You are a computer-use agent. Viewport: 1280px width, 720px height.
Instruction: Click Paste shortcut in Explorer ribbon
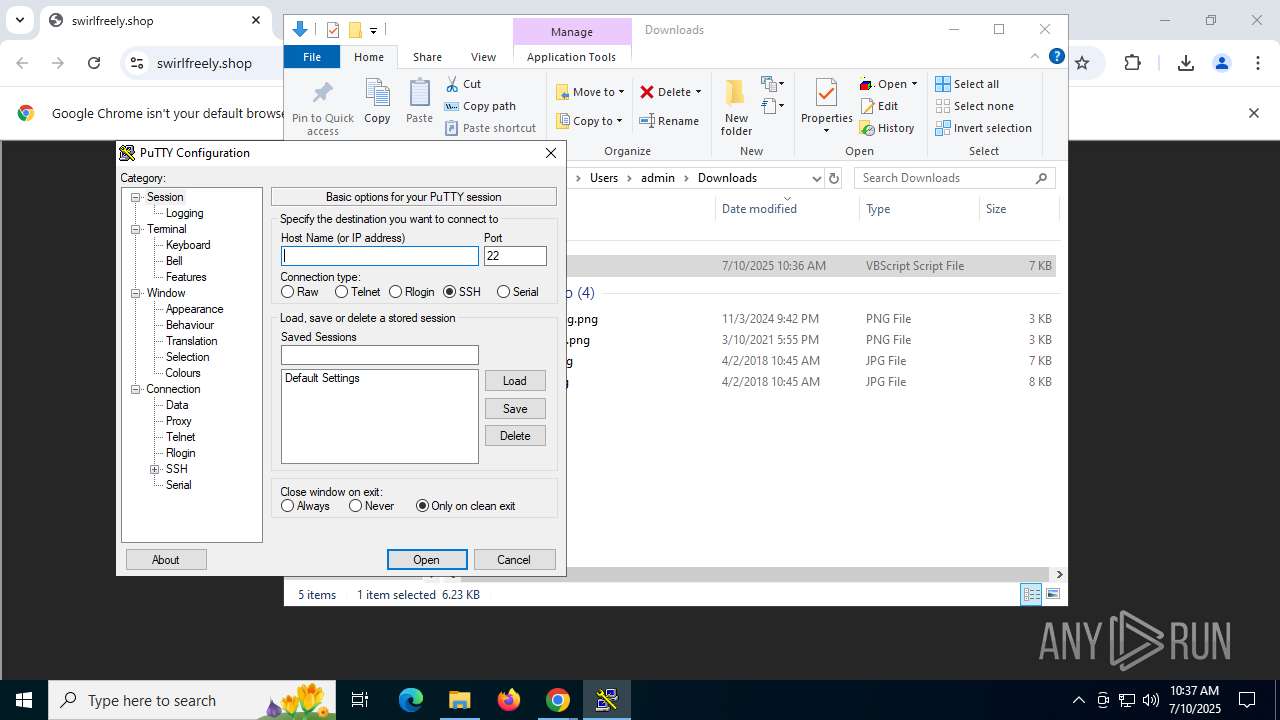(x=490, y=128)
